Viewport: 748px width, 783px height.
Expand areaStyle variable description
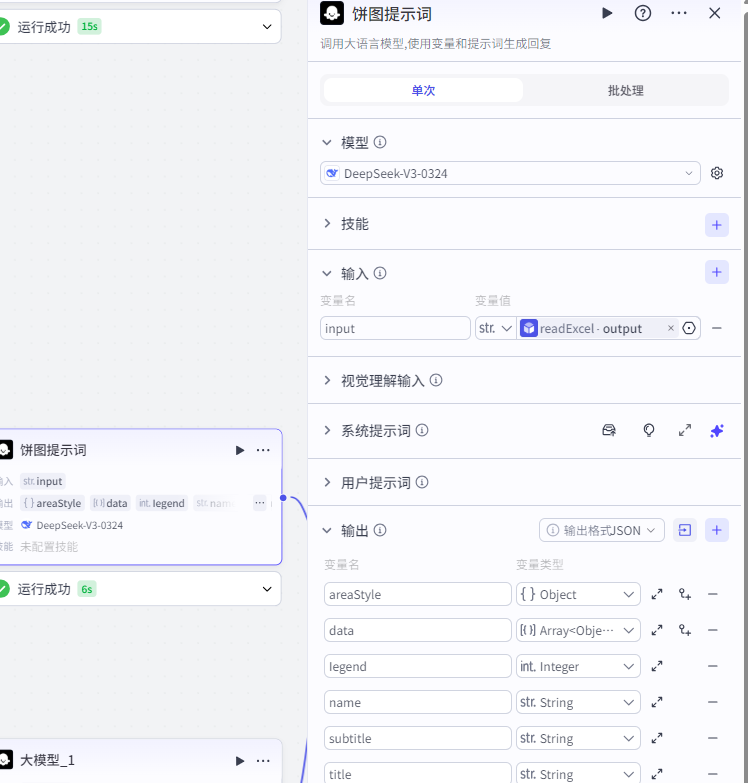(657, 594)
